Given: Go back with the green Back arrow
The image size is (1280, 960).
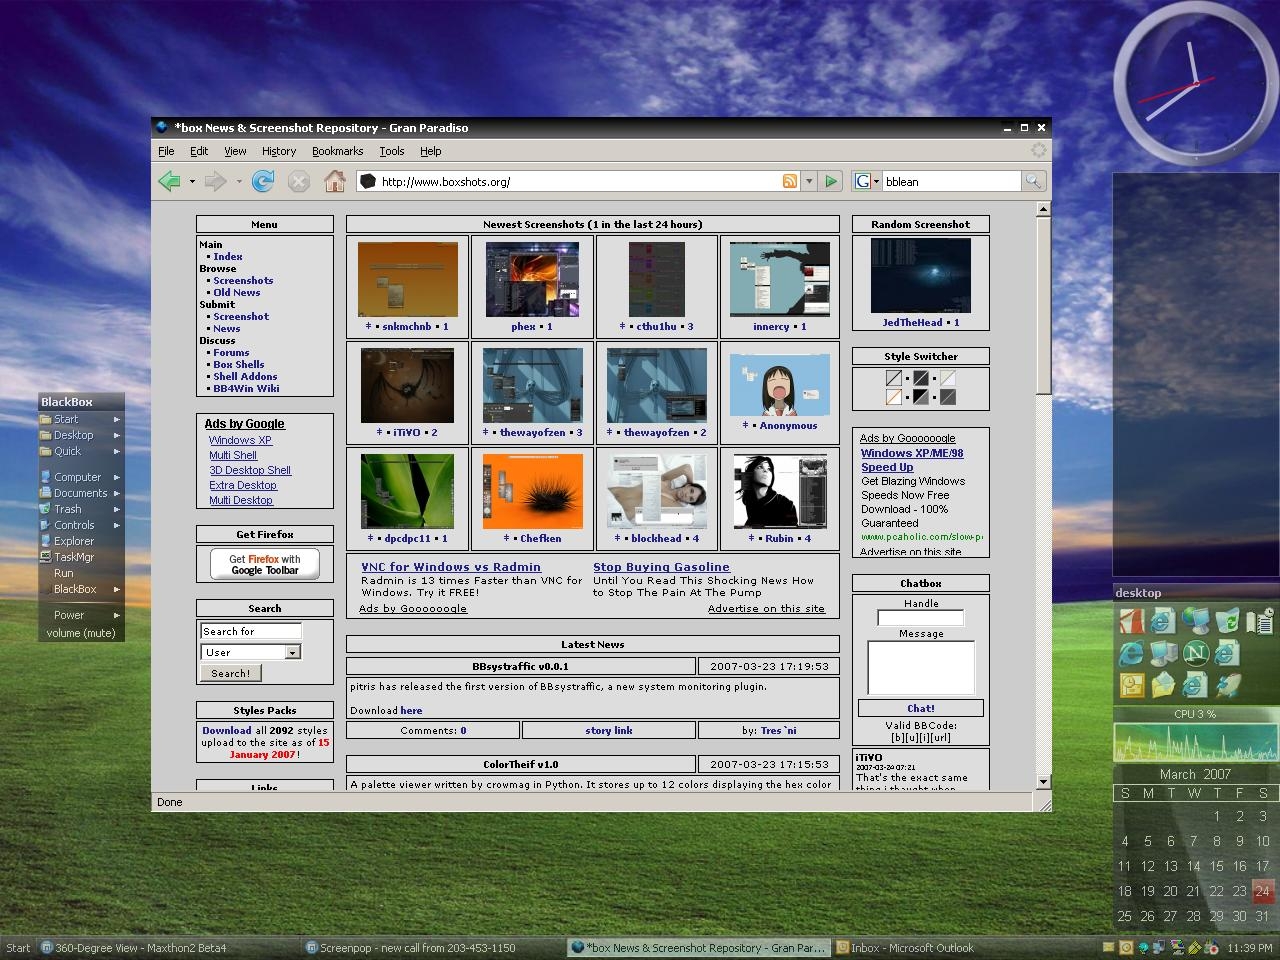Looking at the screenshot, I should [169, 181].
